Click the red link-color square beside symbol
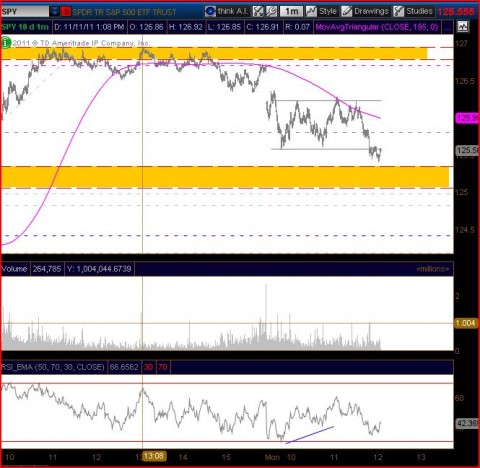This screenshot has height=468, width=480. (x=66, y=12)
